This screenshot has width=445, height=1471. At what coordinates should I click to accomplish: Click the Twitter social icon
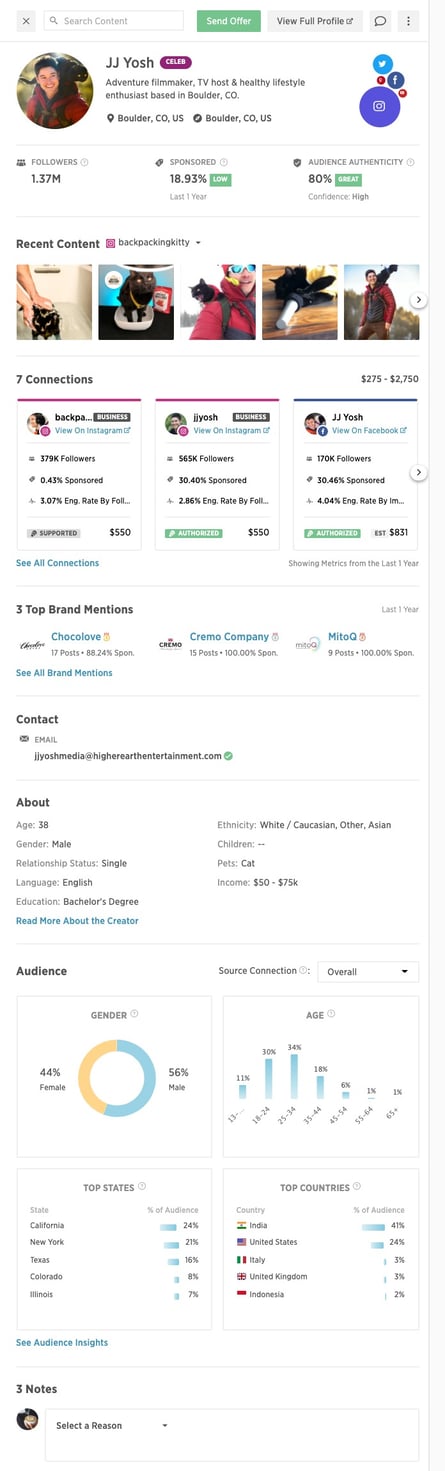(382, 64)
